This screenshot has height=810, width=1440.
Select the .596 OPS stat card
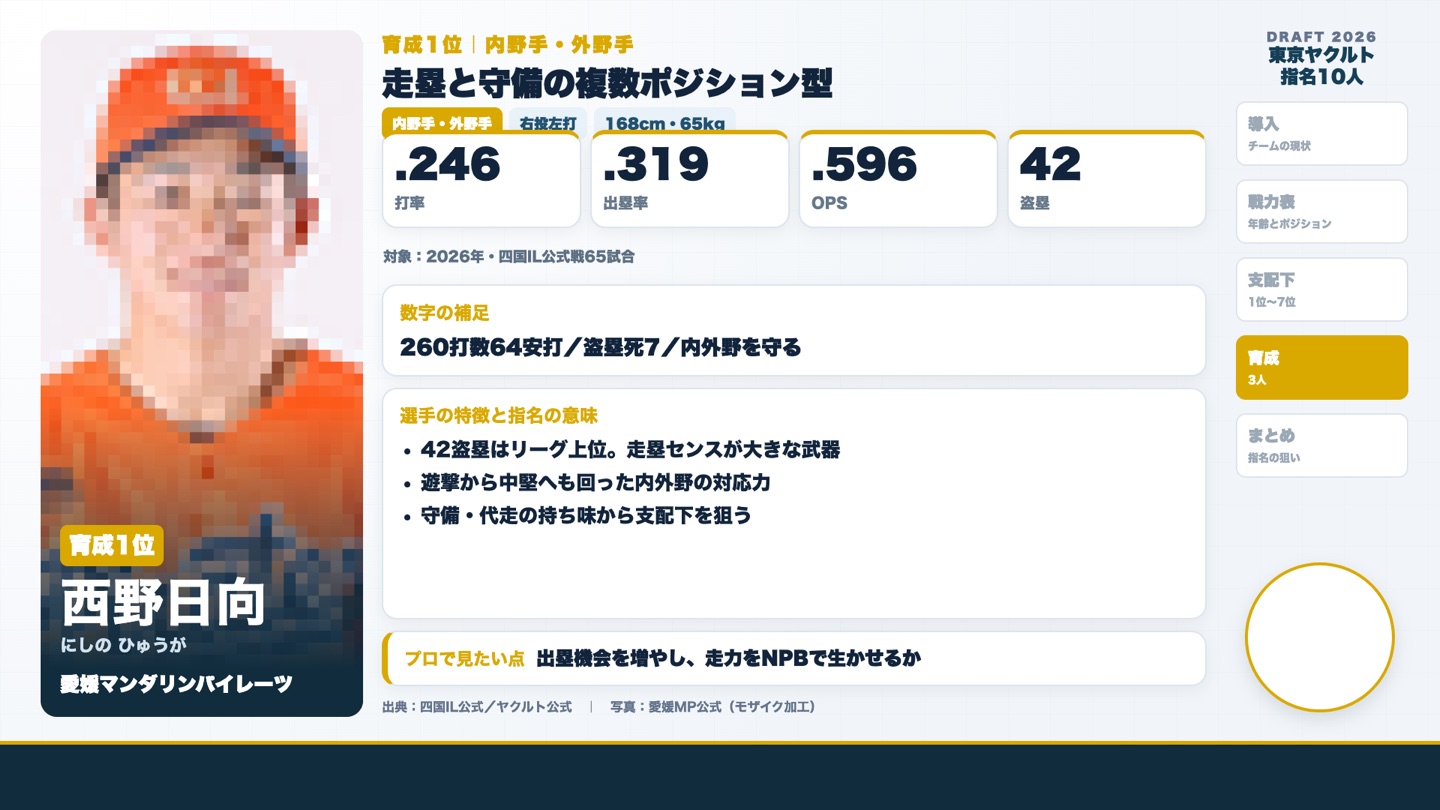coord(898,179)
